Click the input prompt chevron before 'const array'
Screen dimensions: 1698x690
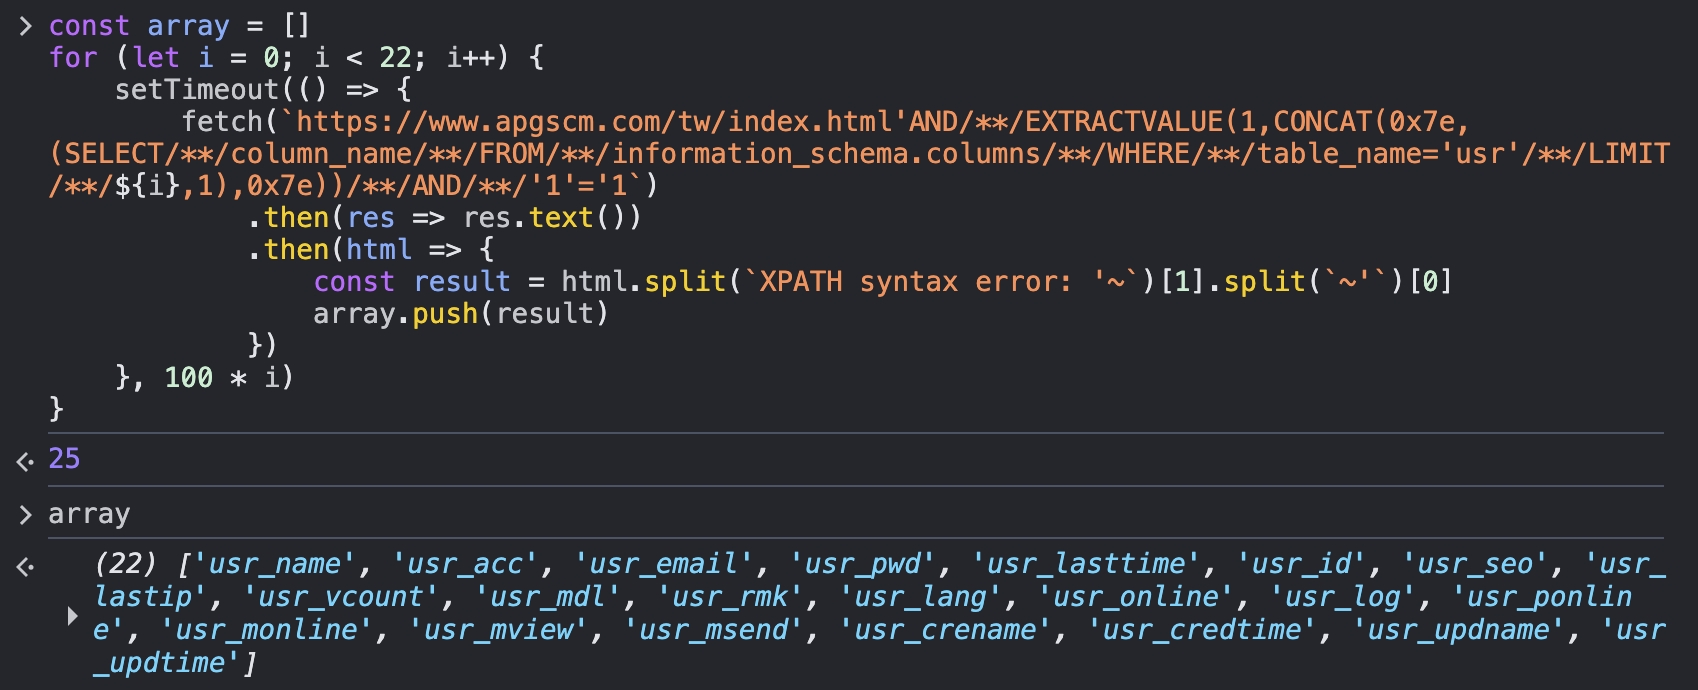tap(25, 26)
